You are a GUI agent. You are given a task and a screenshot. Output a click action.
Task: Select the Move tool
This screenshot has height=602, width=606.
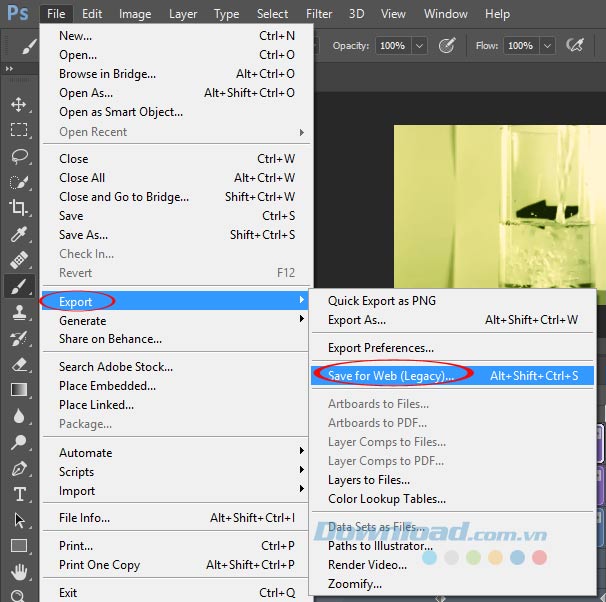[18, 104]
